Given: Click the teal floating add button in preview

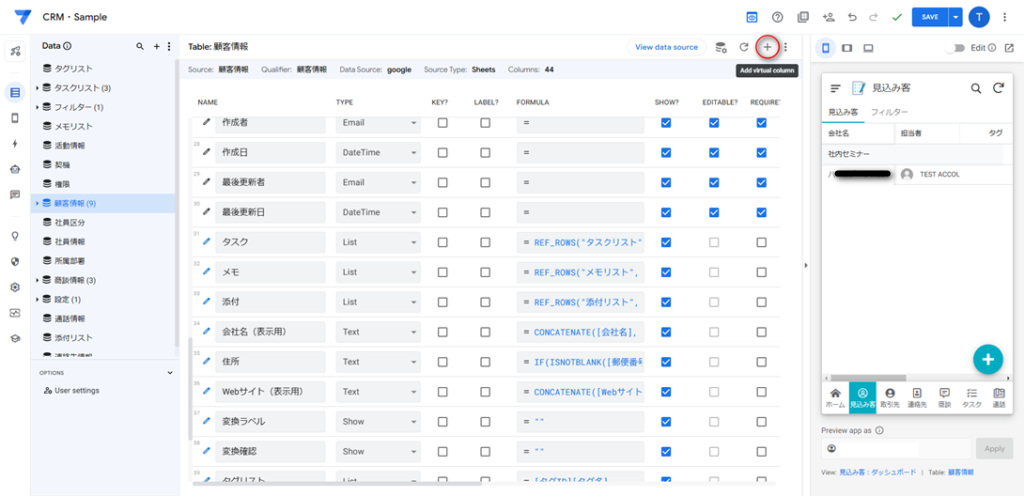Looking at the screenshot, I should click(x=987, y=359).
